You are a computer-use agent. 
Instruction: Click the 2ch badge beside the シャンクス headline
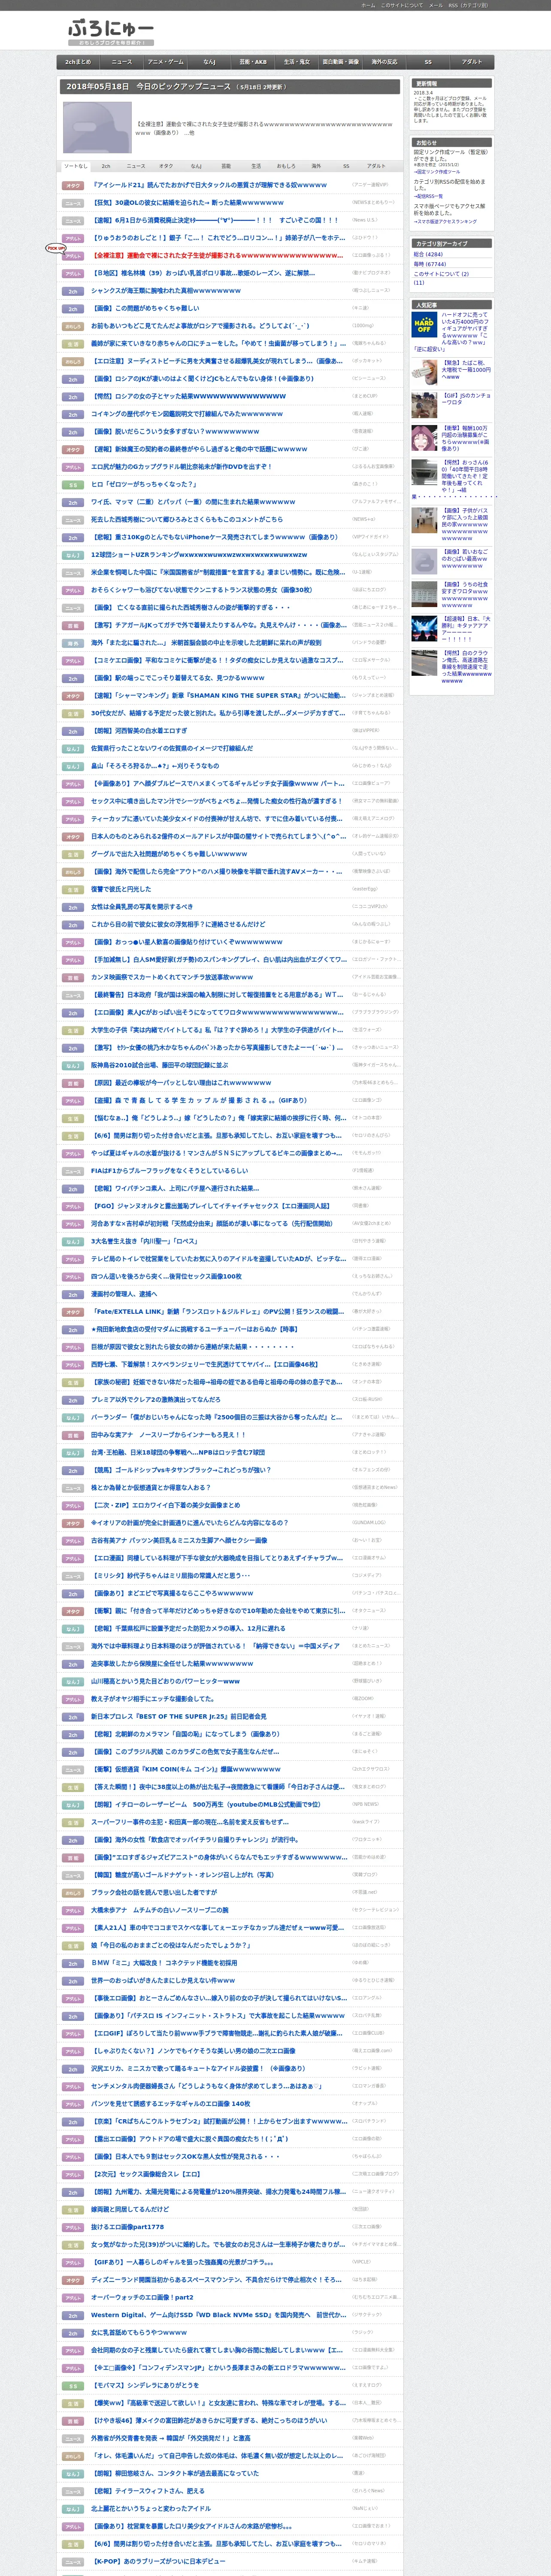coord(73,291)
